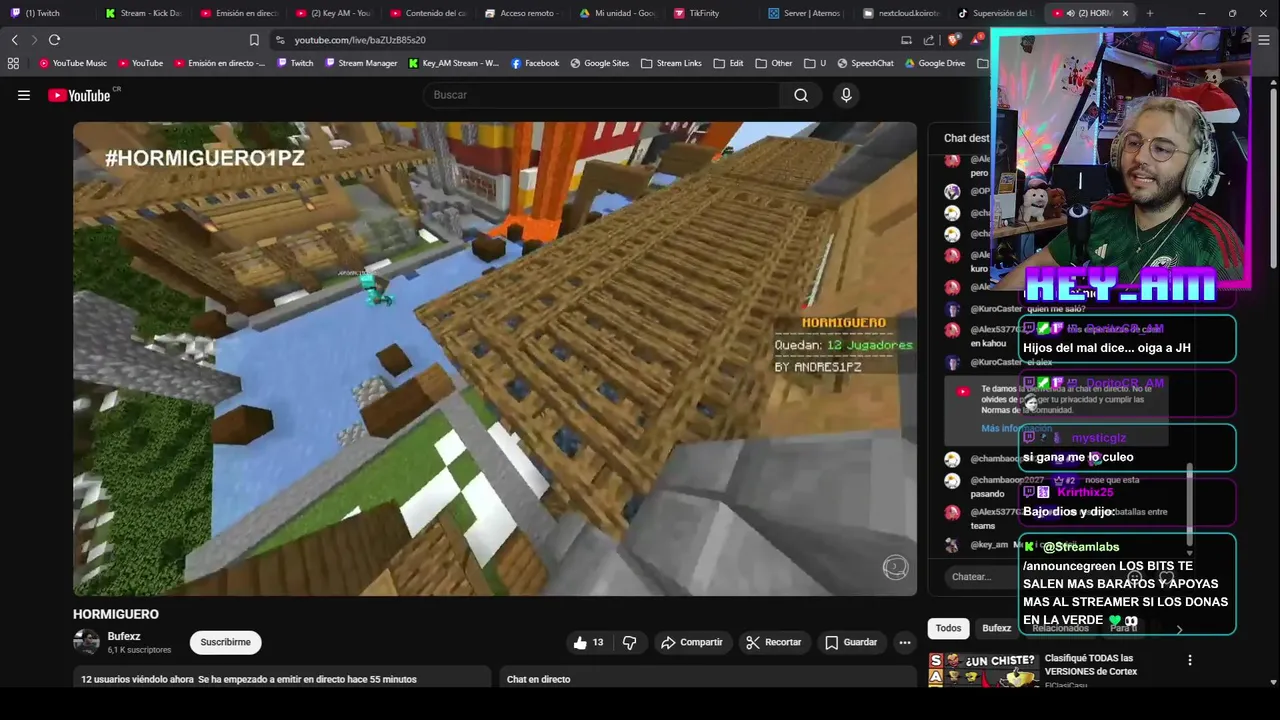
Task: Open the Recortar clip button
Action: tap(774, 642)
